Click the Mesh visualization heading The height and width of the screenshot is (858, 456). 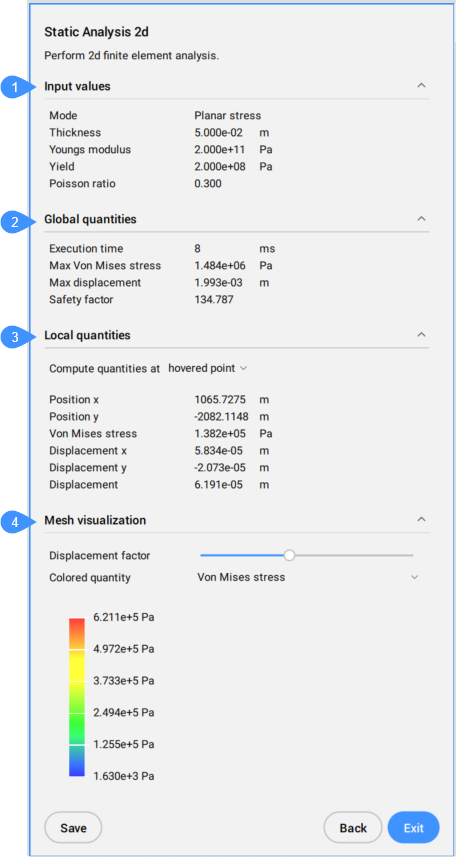95,520
